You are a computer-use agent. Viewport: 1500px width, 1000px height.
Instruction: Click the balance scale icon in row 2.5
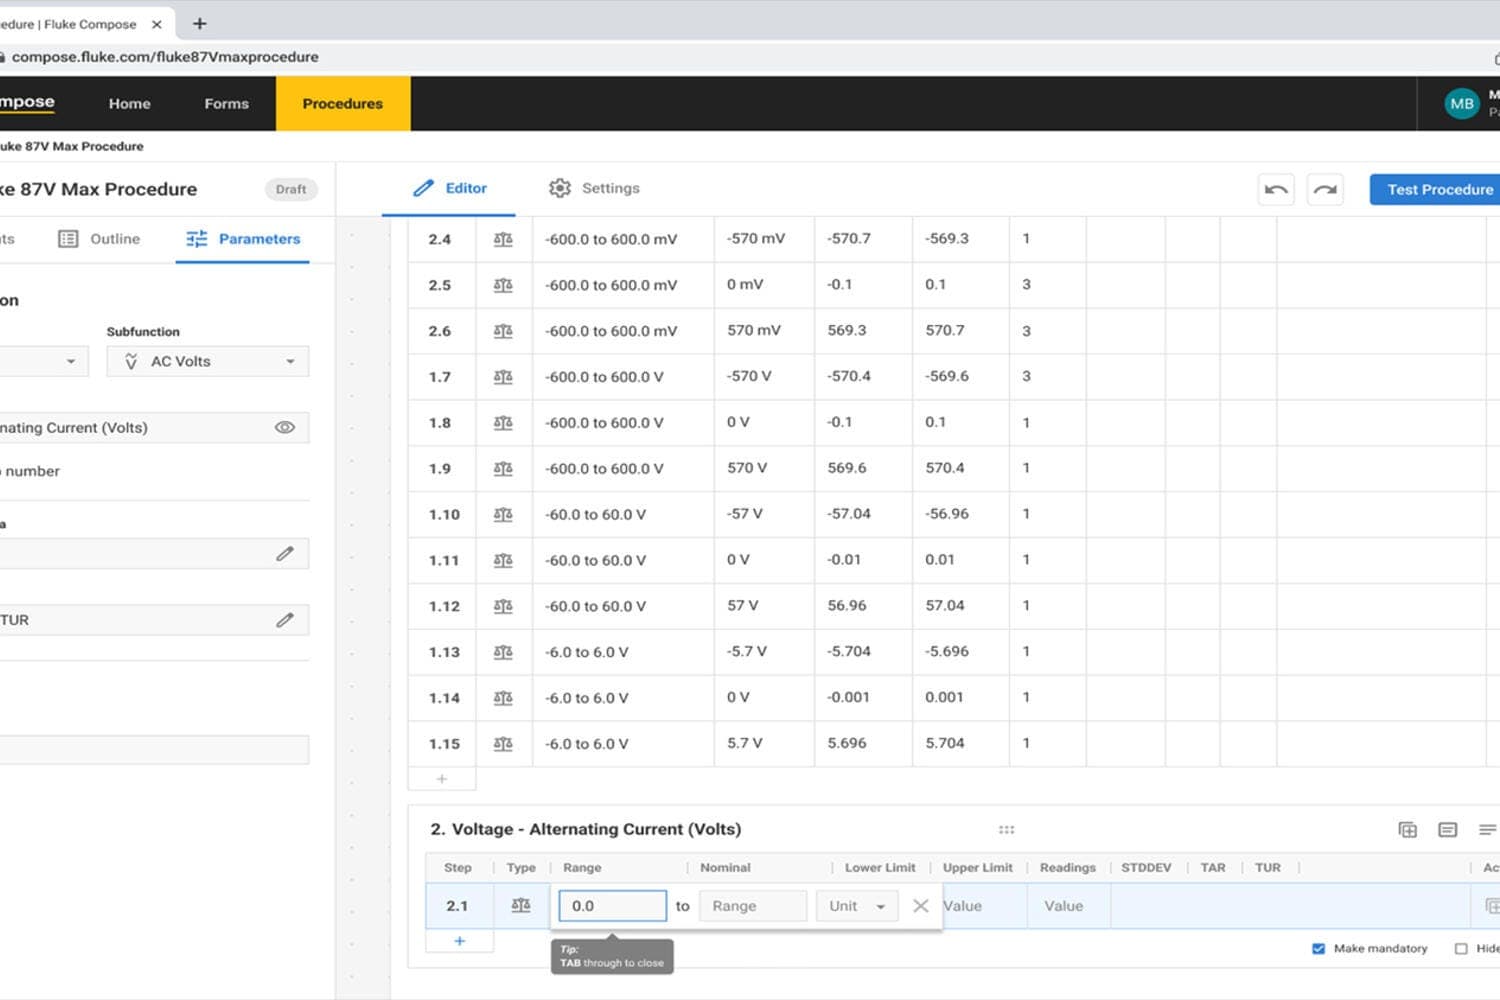click(503, 285)
